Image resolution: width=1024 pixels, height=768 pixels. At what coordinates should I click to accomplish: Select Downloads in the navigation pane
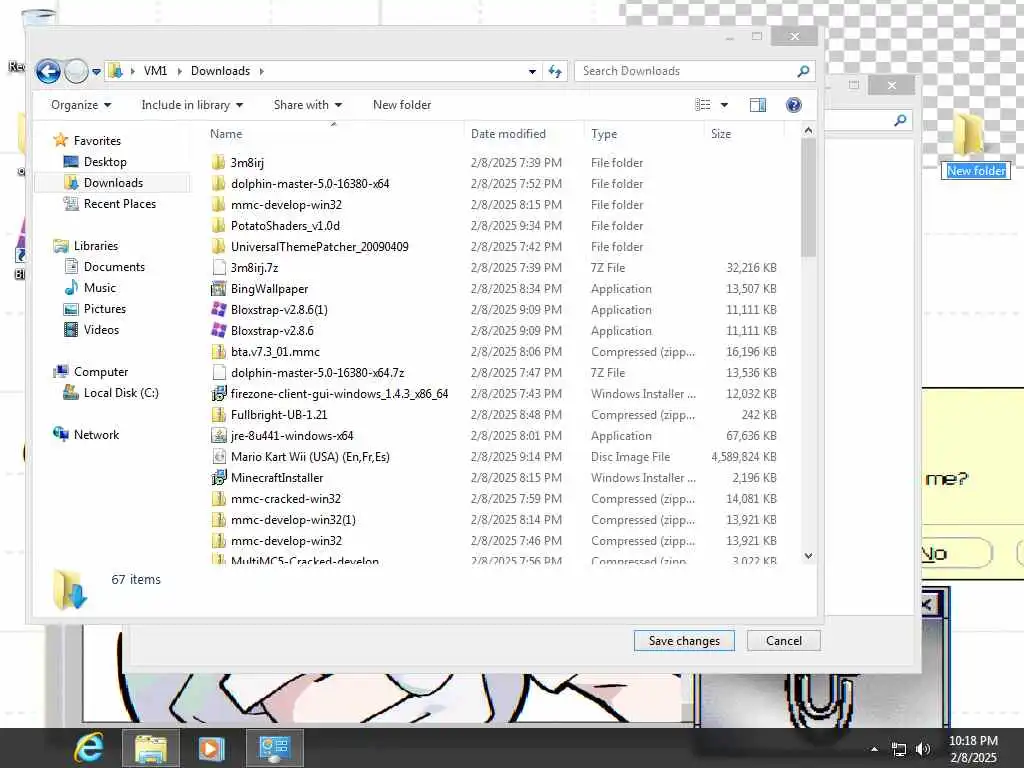point(113,183)
